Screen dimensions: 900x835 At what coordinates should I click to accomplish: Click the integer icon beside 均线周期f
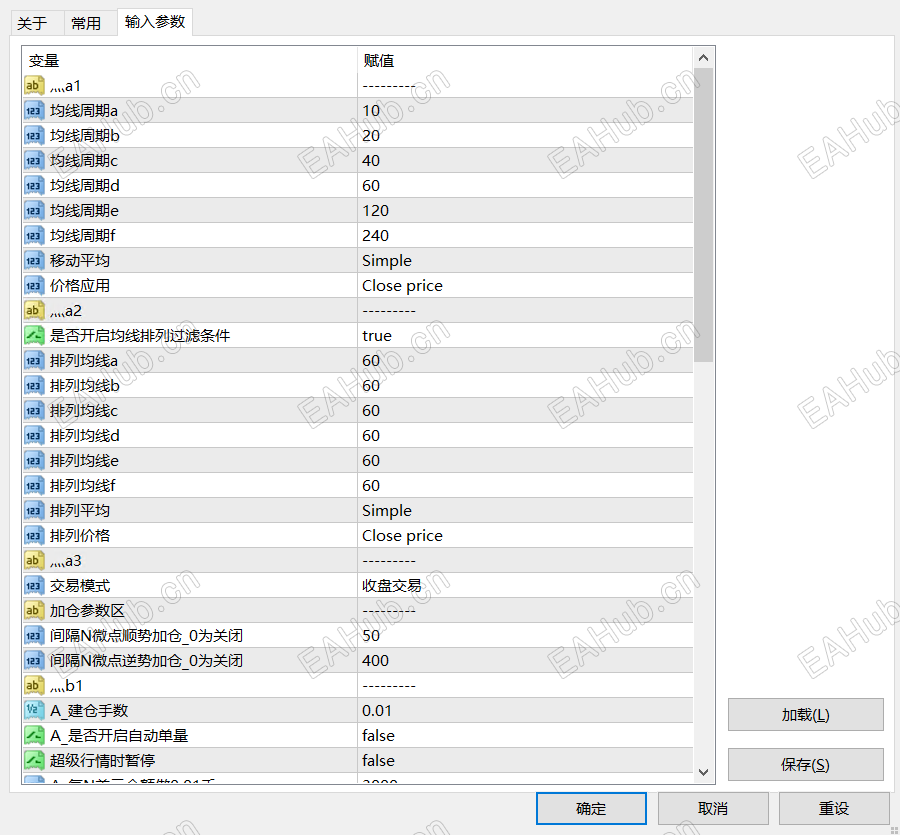coord(34,236)
